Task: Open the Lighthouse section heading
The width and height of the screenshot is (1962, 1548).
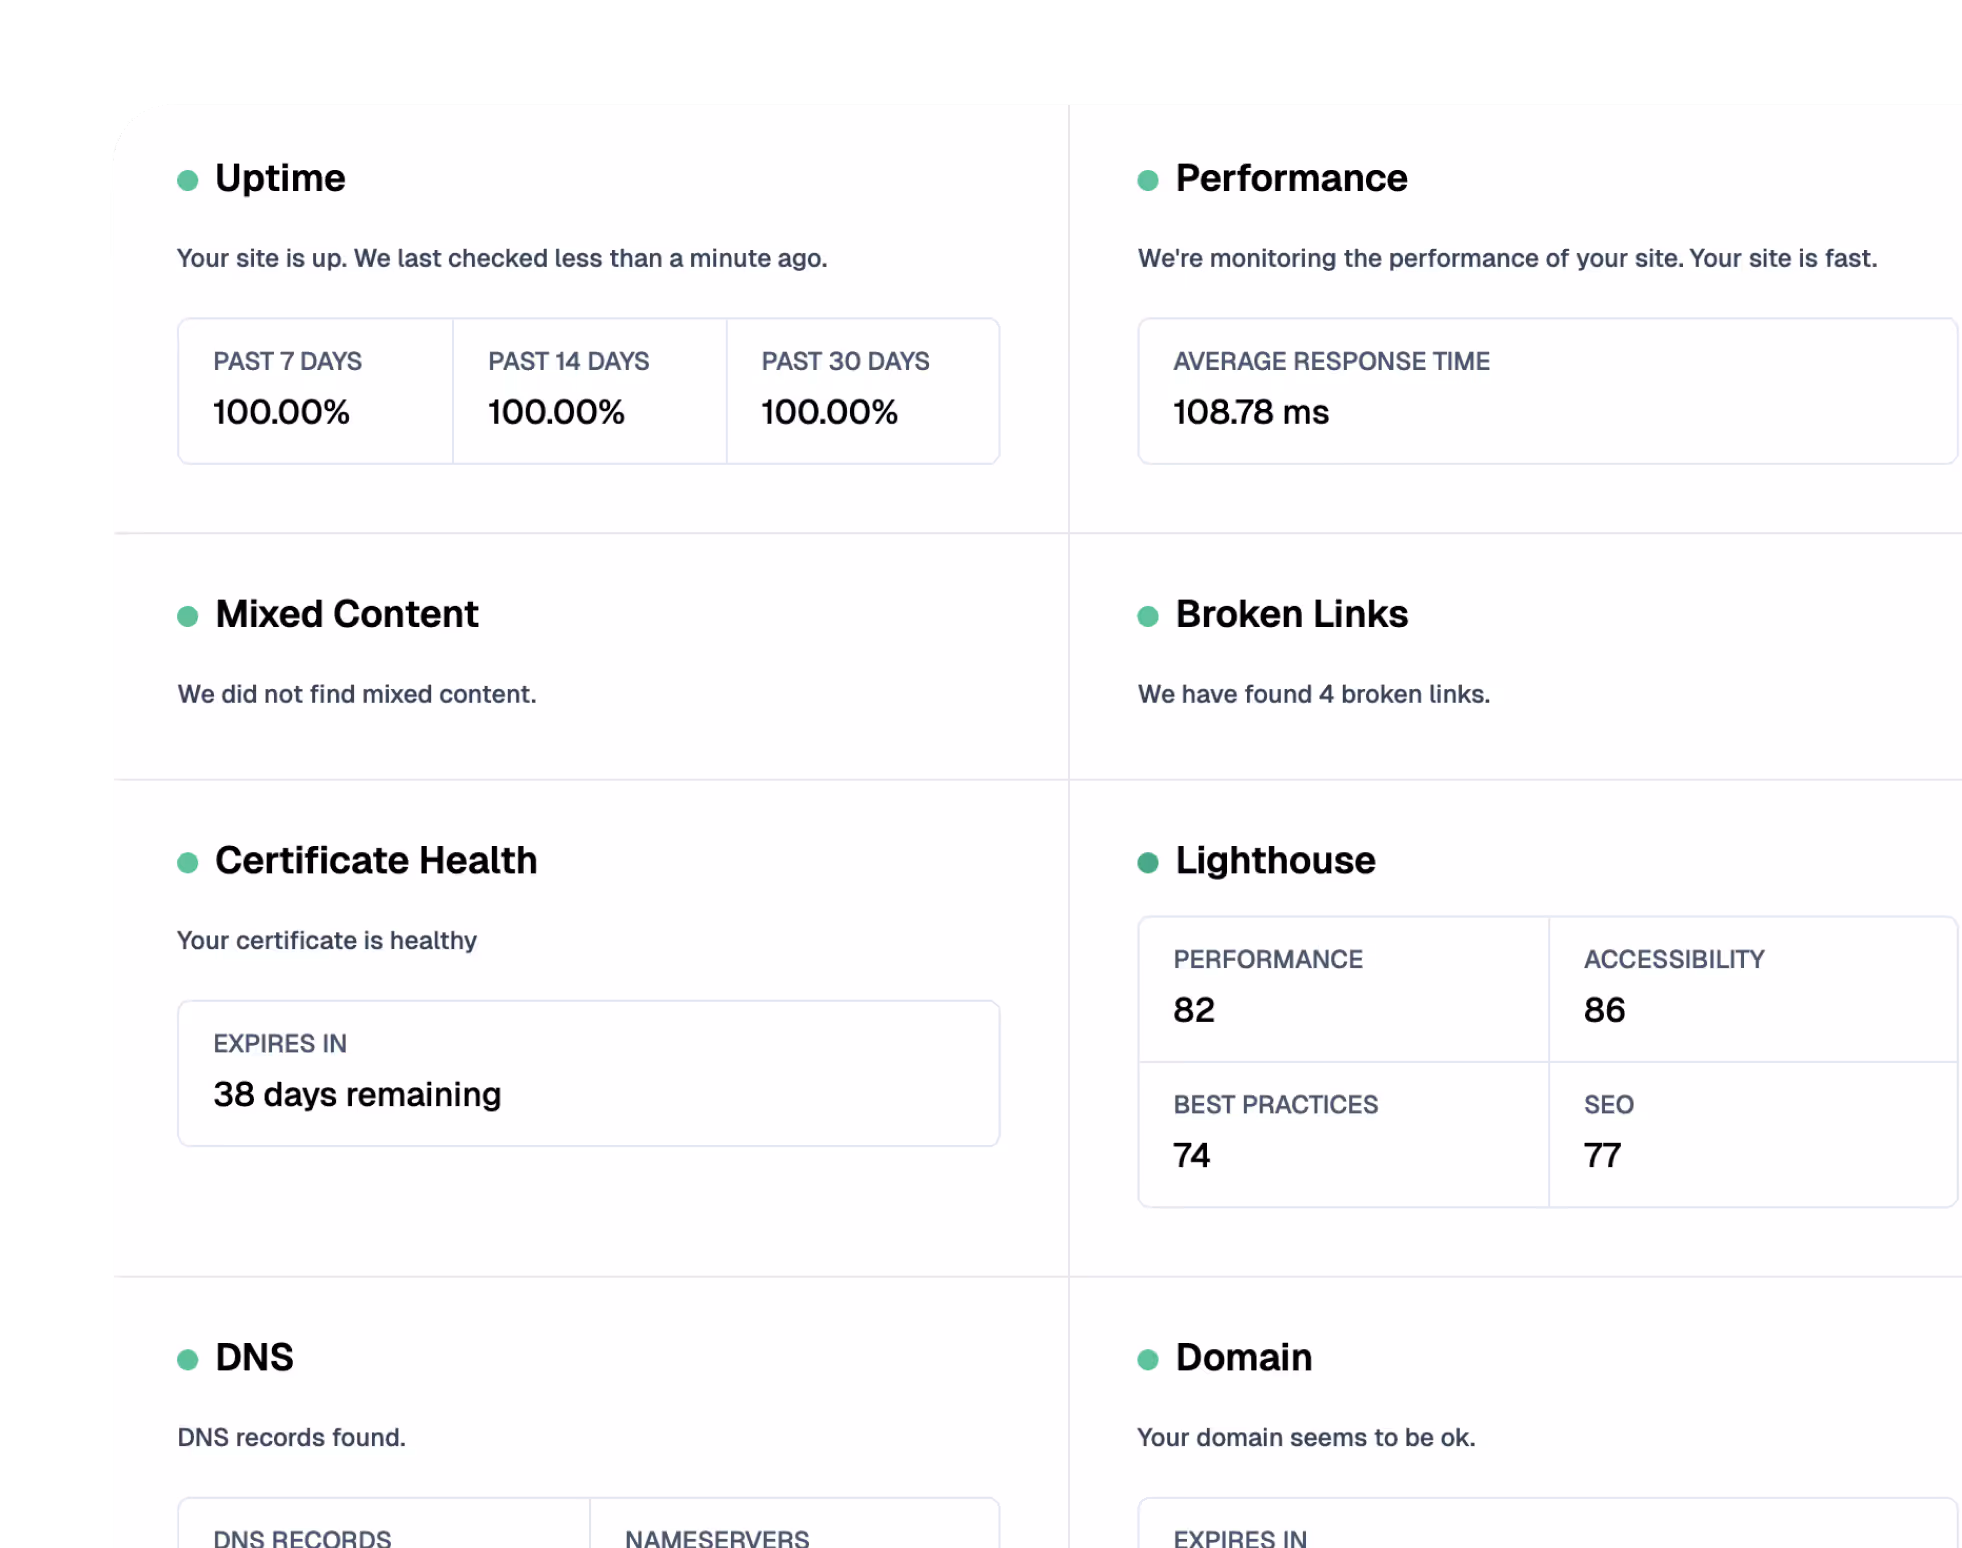Action: (1275, 860)
